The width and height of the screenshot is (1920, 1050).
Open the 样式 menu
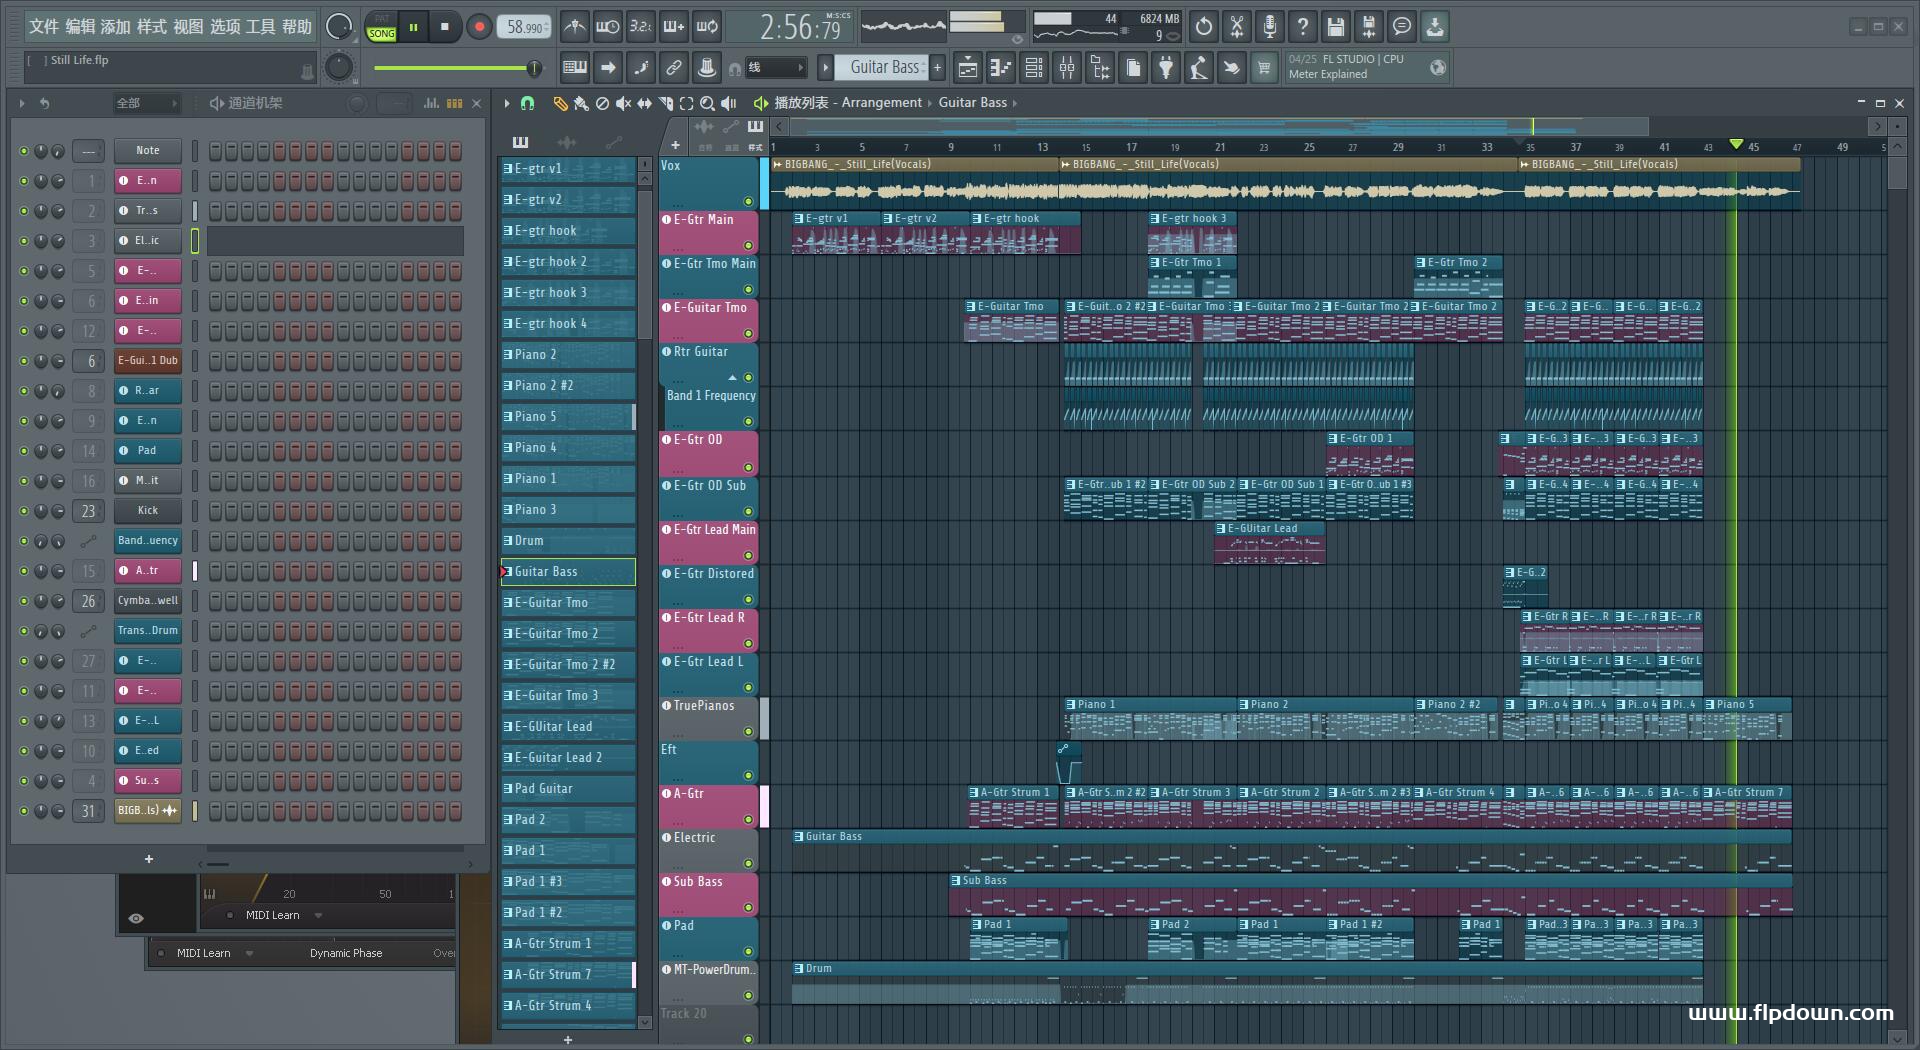click(x=151, y=27)
